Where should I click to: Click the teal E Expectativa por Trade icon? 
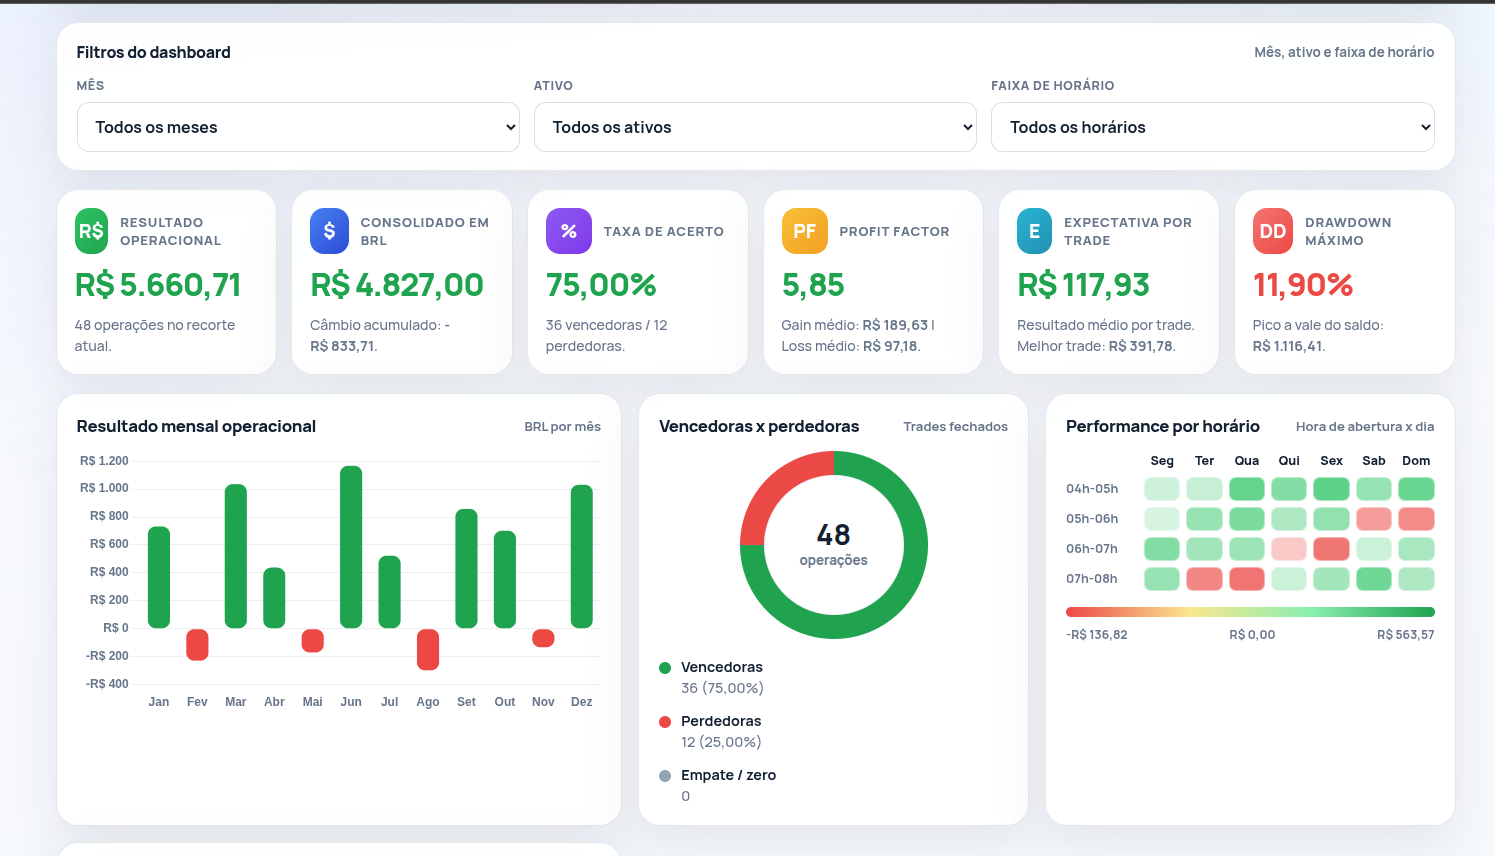tap(1034, 231)
